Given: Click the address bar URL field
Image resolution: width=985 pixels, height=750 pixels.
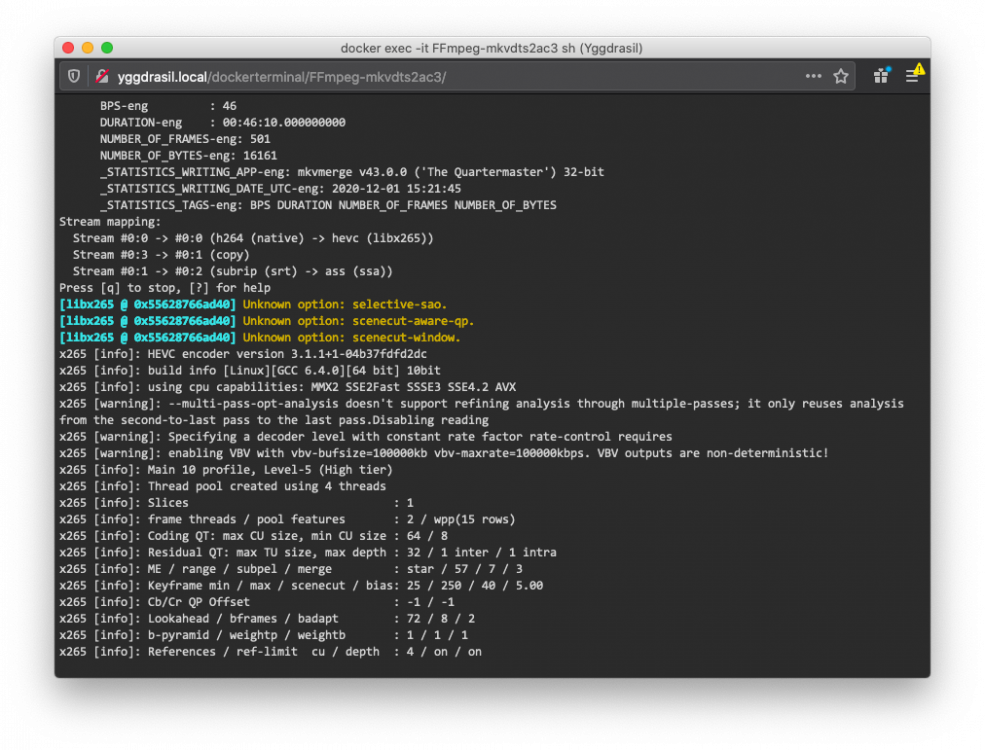Looking at the screenshot, I should point(457,77).
